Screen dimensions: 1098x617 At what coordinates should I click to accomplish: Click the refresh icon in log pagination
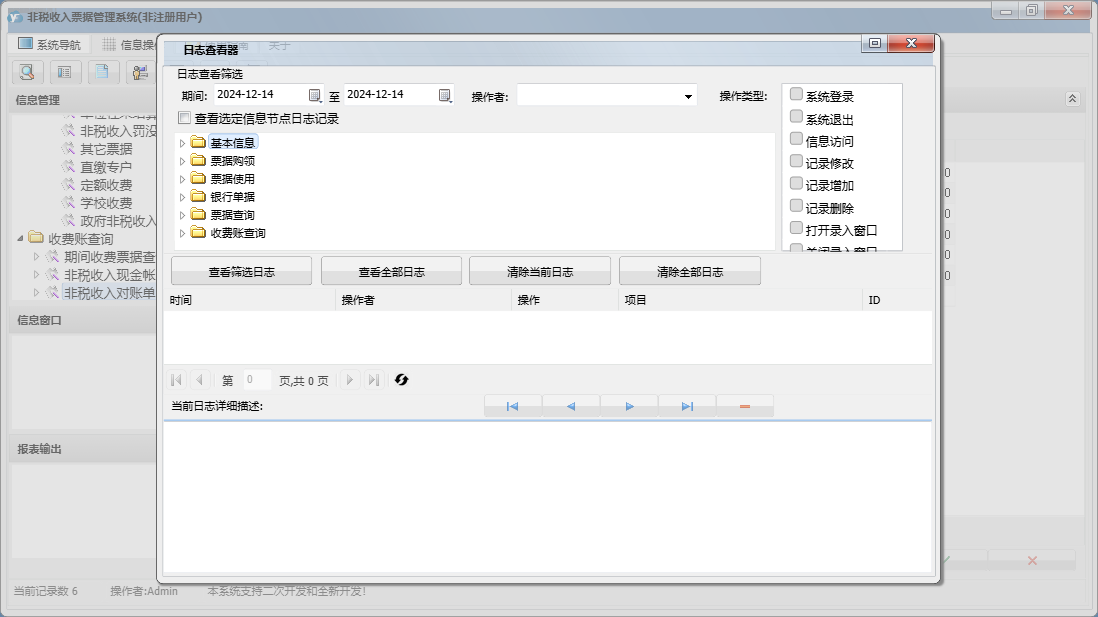click(x=402, y=380)
